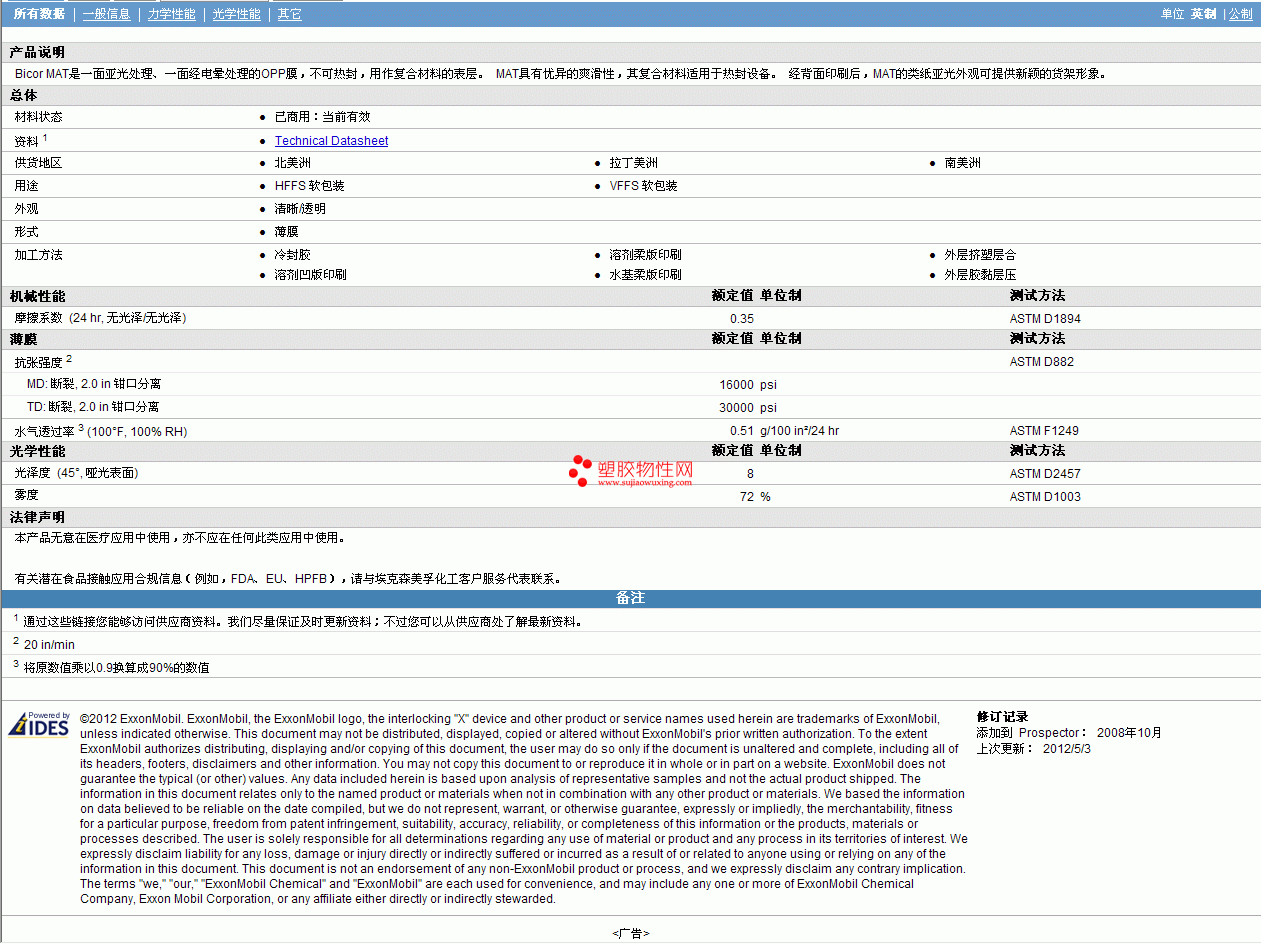Open the Technical Datasheet link
This screenshot has width=1261, height=944.
pos(331,141)
